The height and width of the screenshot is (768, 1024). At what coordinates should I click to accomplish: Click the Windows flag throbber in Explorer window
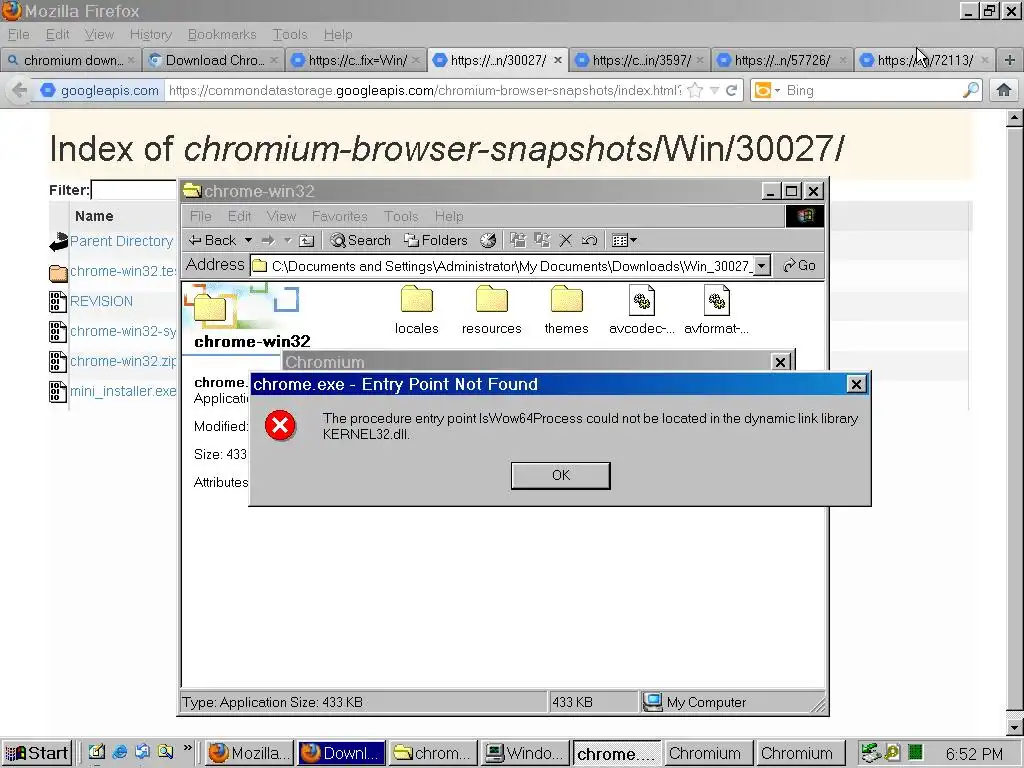(804, 216)
